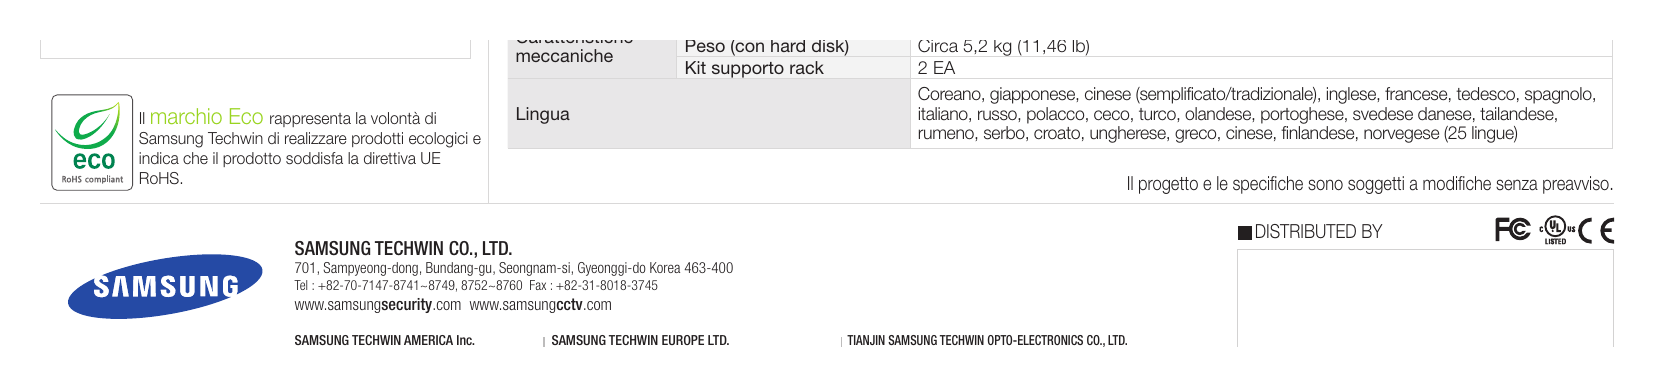
Task: Click the CE conformity mark
Action: pyautogui.click(x=1597, y=232)
